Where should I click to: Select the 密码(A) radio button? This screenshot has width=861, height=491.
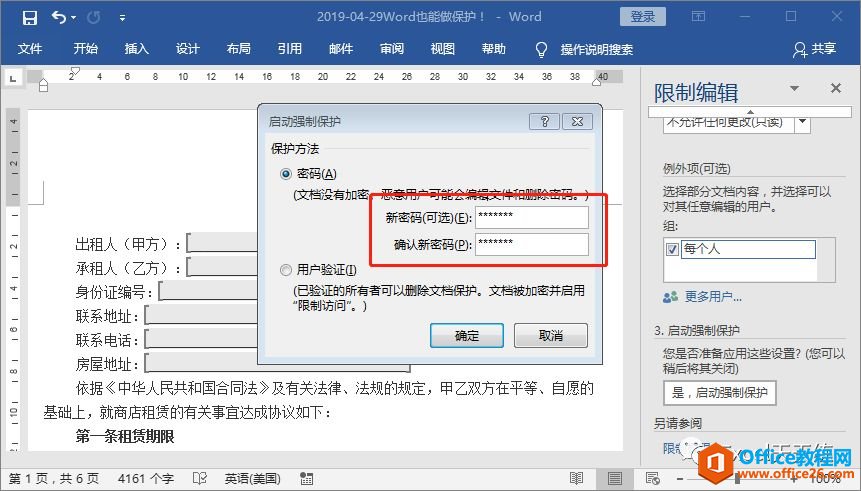click(x=286, y=174)
